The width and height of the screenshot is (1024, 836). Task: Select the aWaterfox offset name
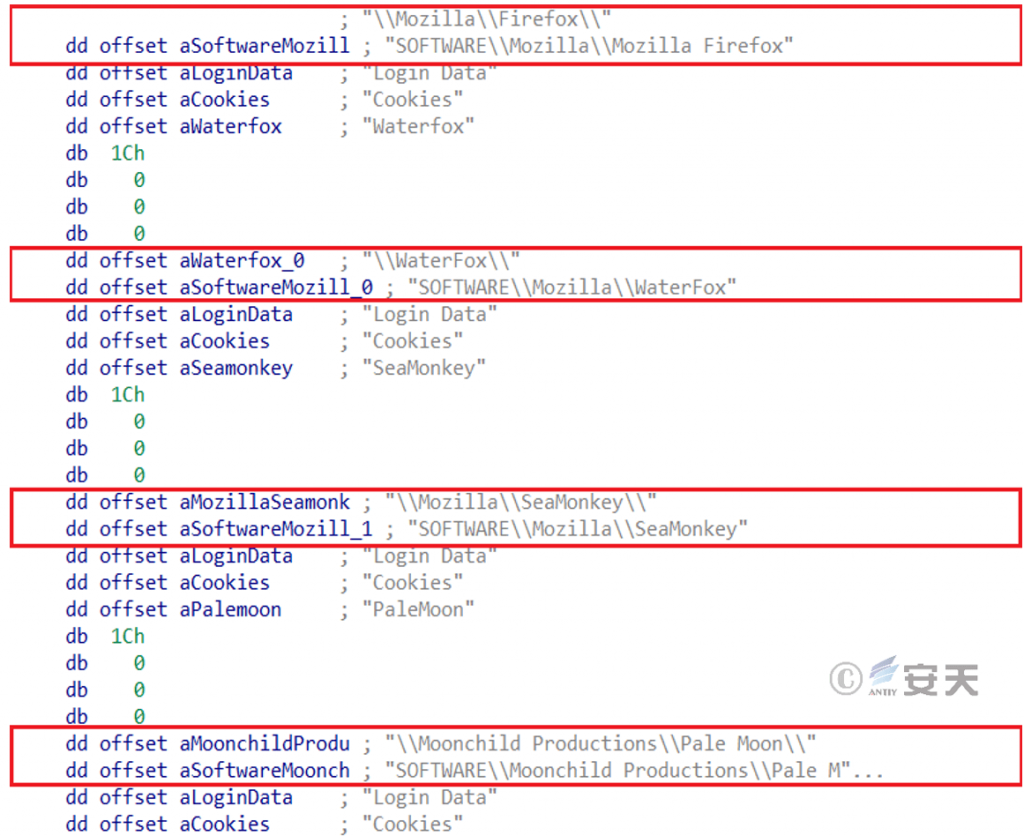coord(230,126)
